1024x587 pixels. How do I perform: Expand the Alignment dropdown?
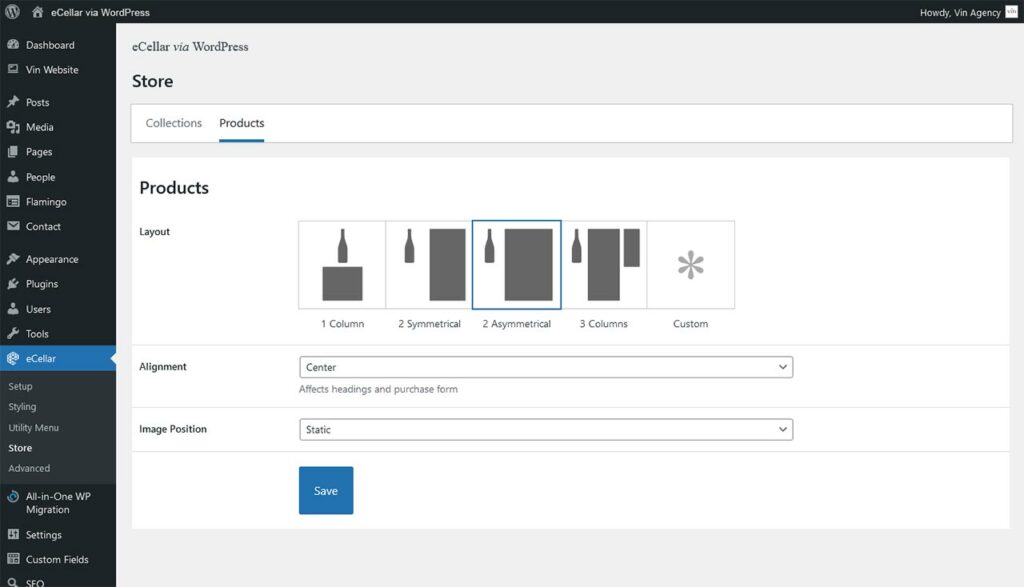tap(546, 367)
